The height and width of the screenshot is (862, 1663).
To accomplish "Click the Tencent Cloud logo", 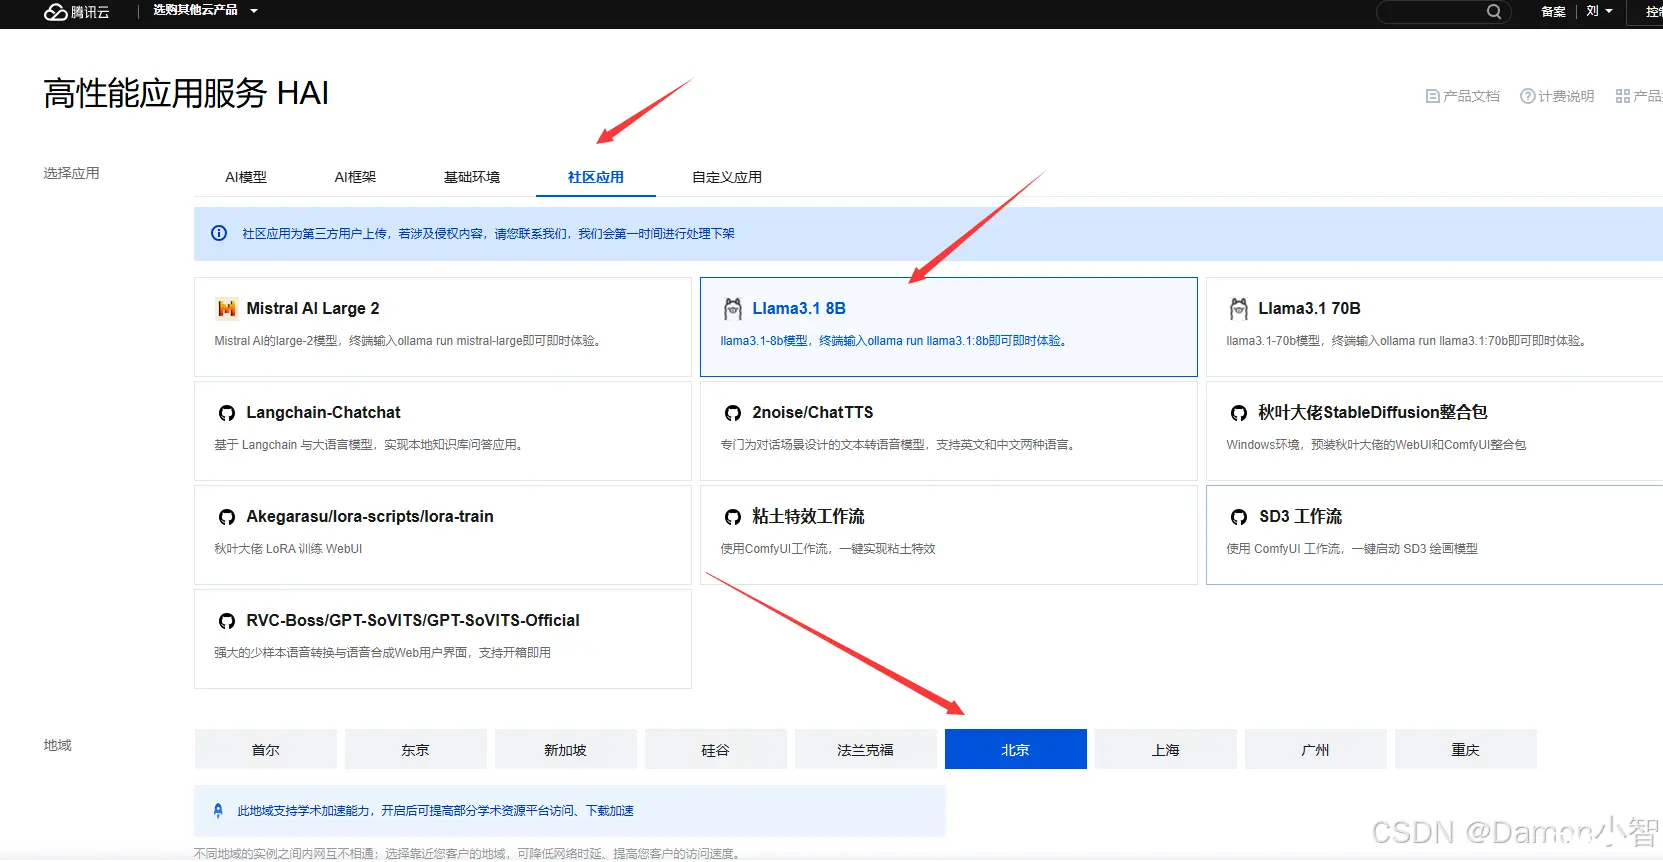I will tap(77, 12).
